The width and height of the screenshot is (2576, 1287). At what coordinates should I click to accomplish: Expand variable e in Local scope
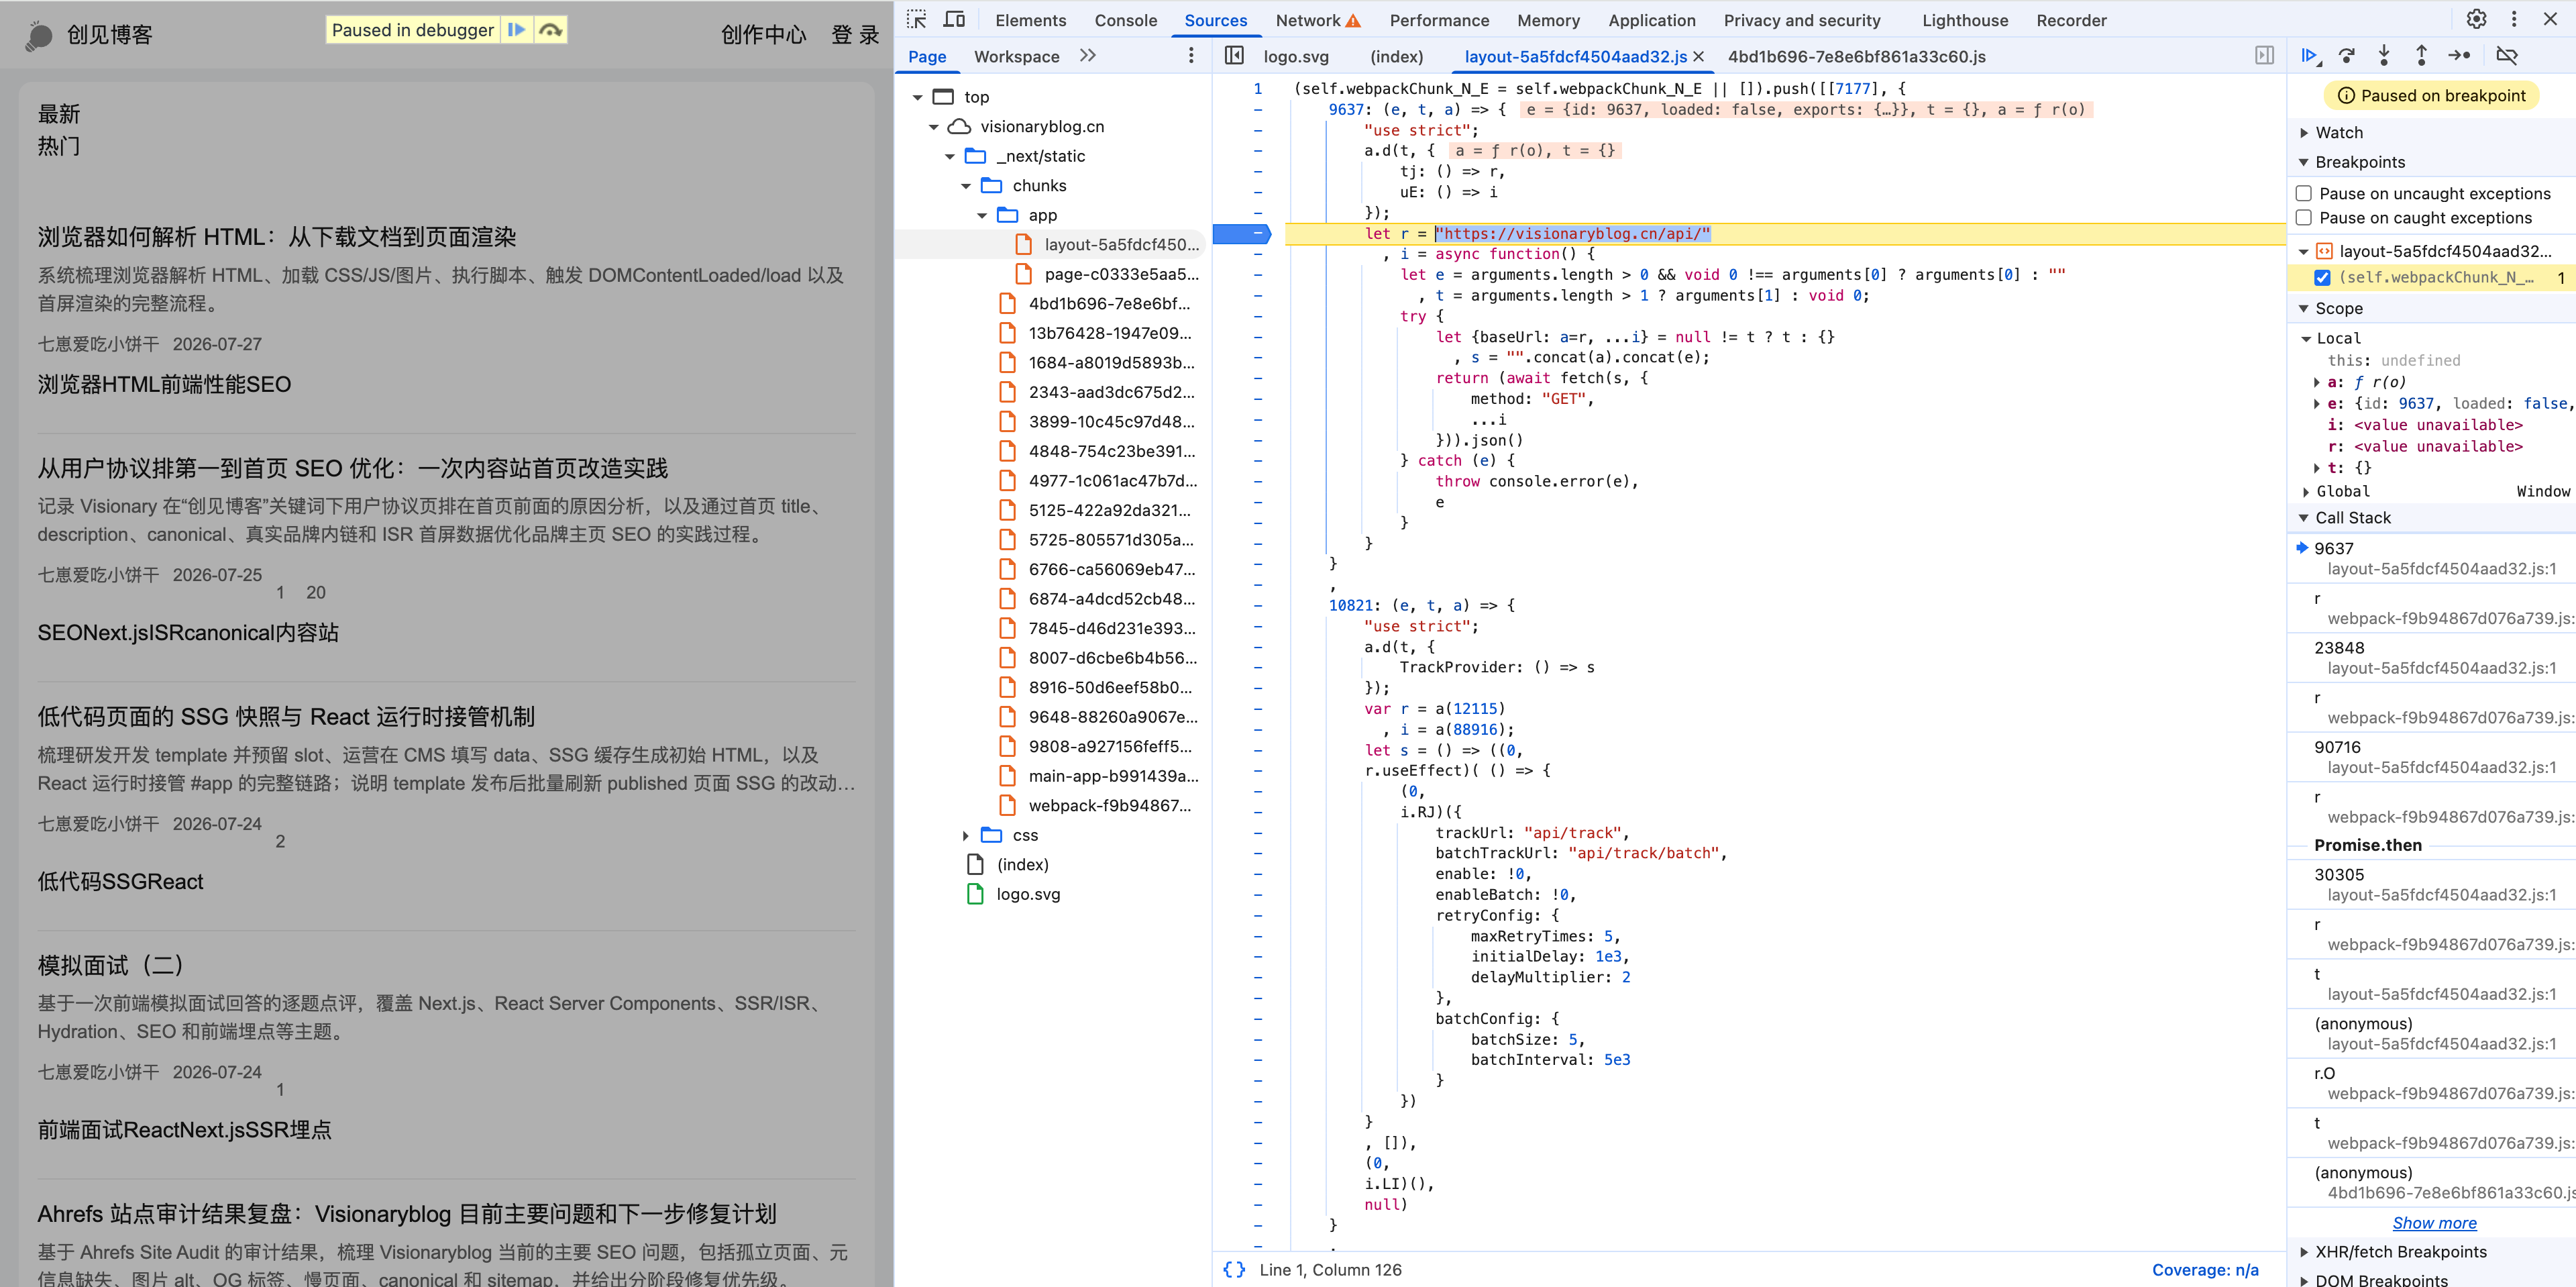2317,404
